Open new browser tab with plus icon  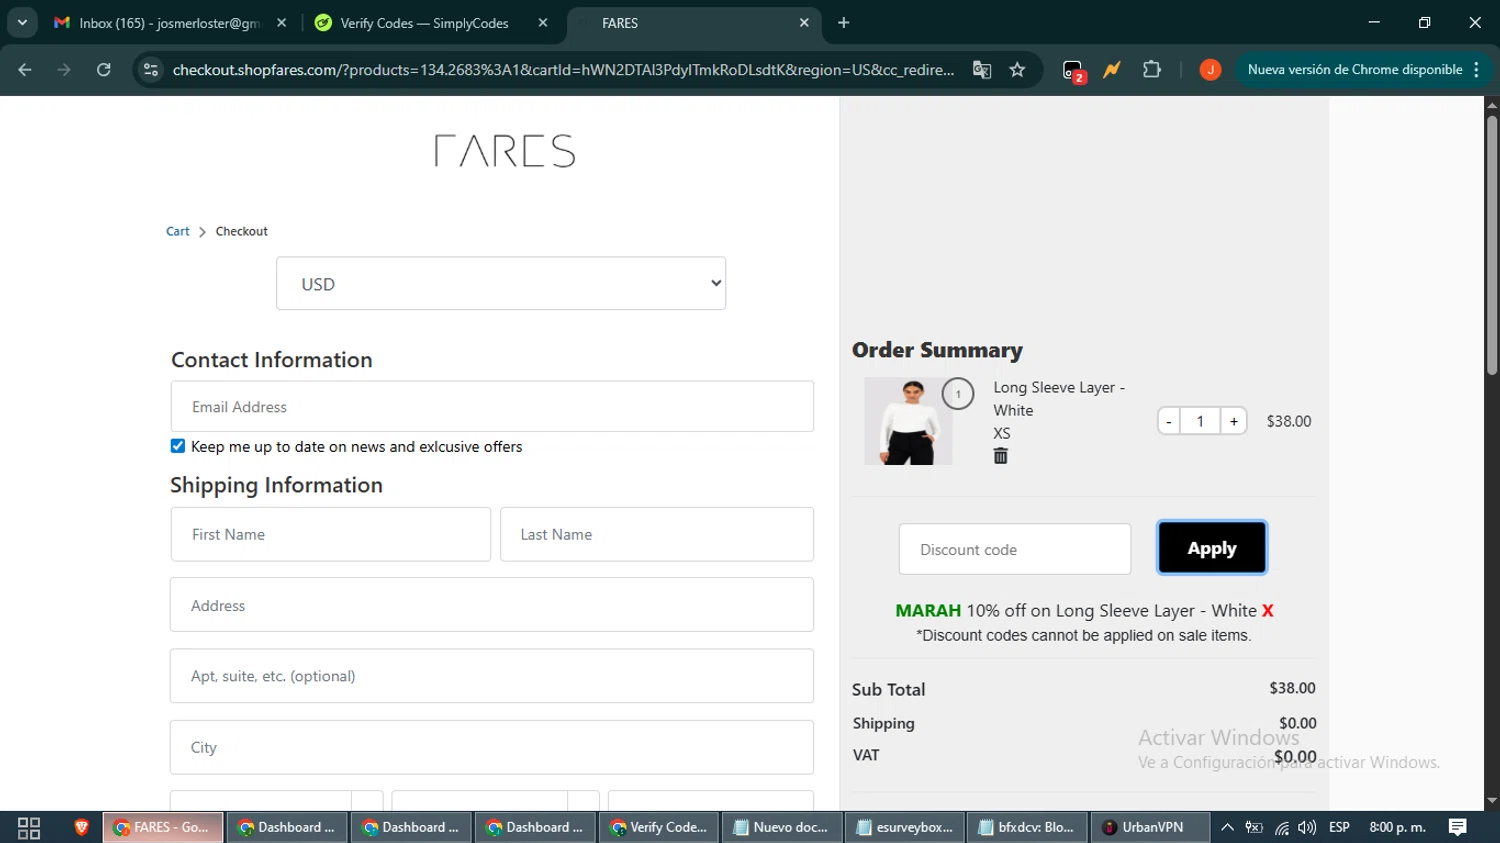[x=844, y=23]
